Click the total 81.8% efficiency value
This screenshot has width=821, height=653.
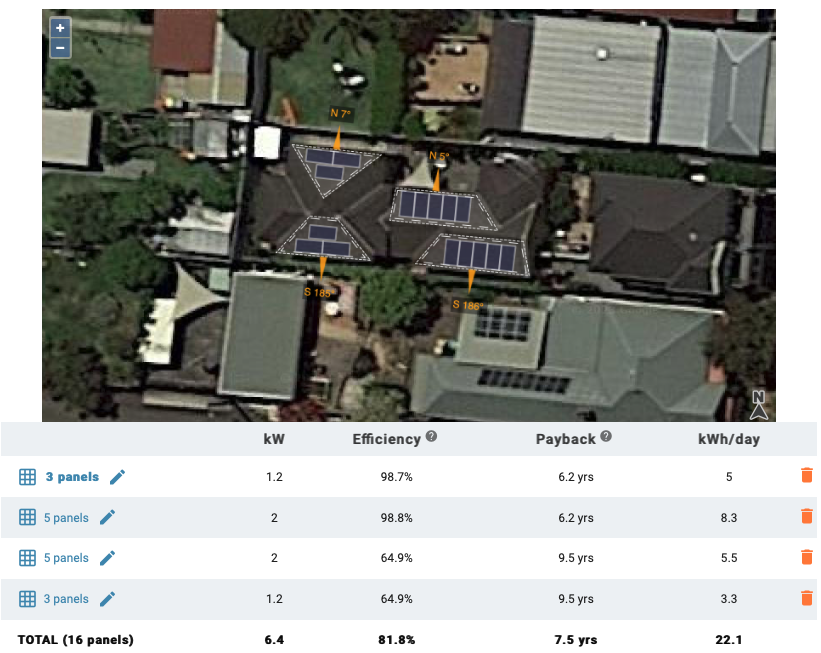click(396, 640)
